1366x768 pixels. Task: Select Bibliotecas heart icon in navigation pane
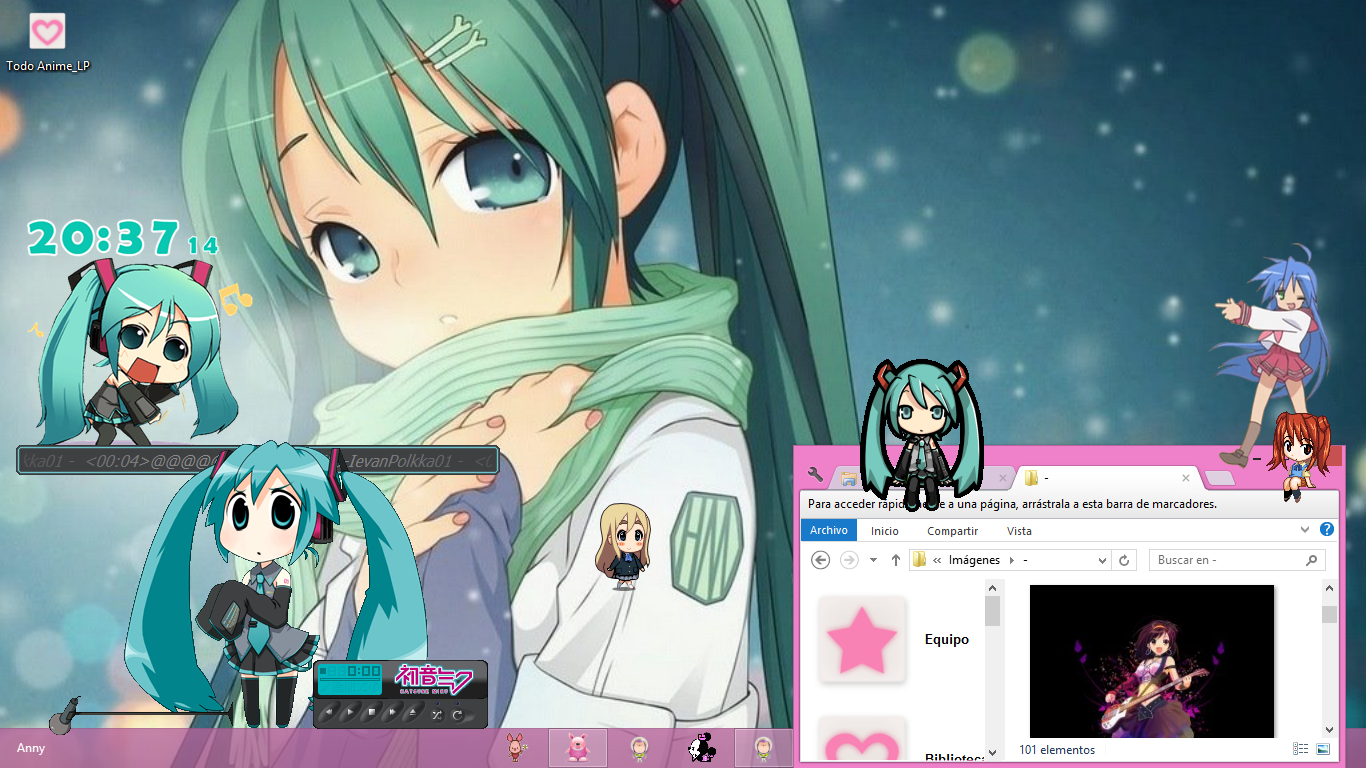(862, 741)
